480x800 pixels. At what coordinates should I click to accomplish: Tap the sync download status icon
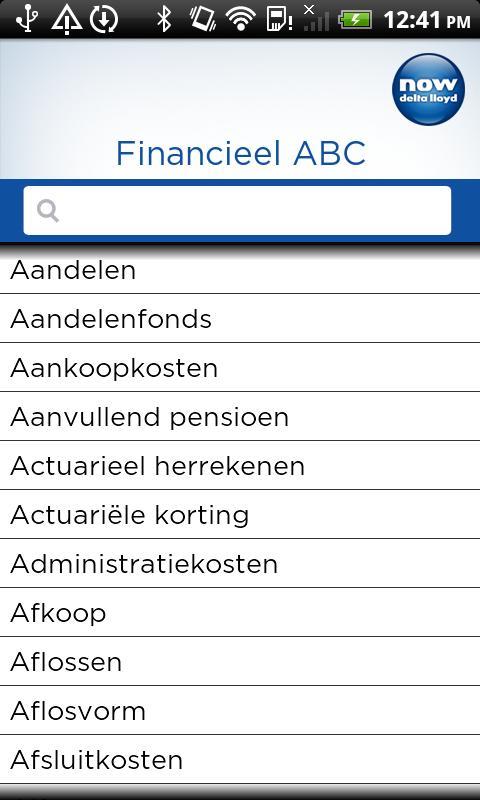(104, 19)
